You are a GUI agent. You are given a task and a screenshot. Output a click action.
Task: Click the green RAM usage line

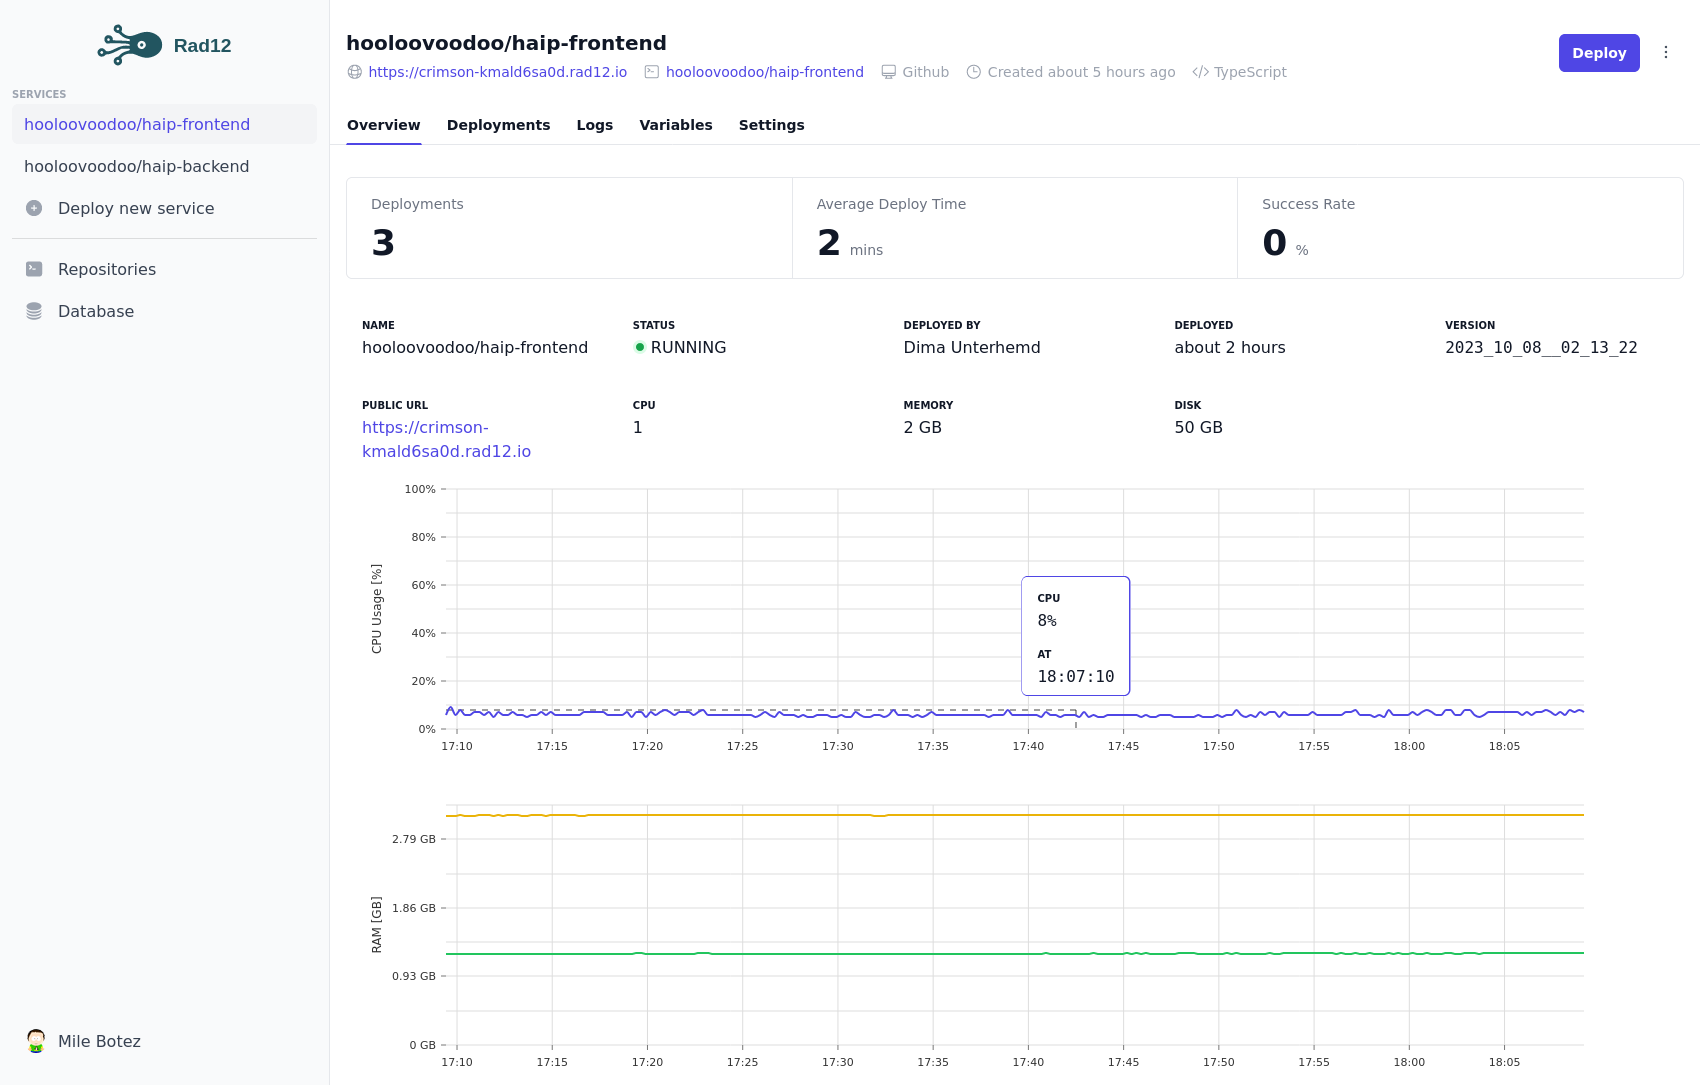tap(1015, 954)
